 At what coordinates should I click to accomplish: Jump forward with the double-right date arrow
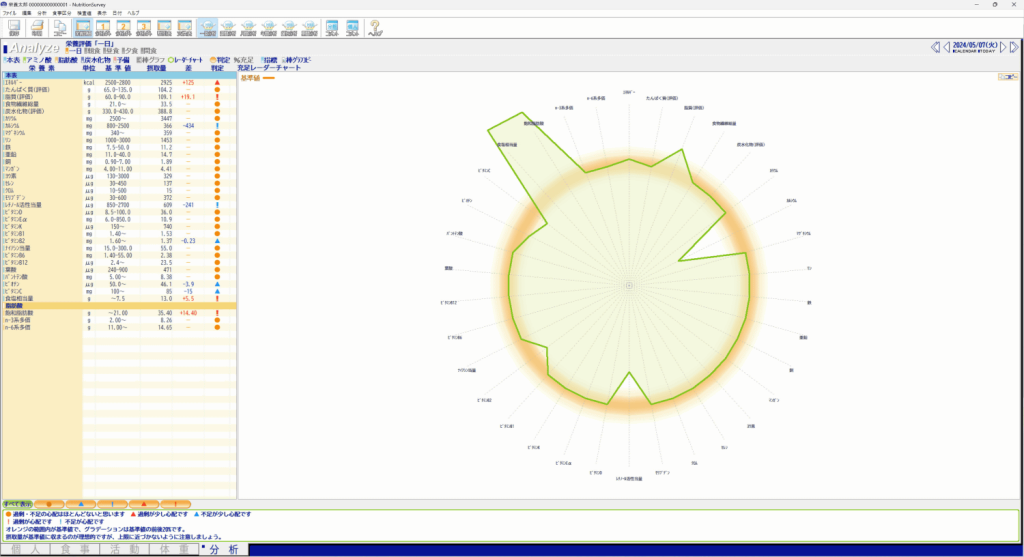[1014, 47]
